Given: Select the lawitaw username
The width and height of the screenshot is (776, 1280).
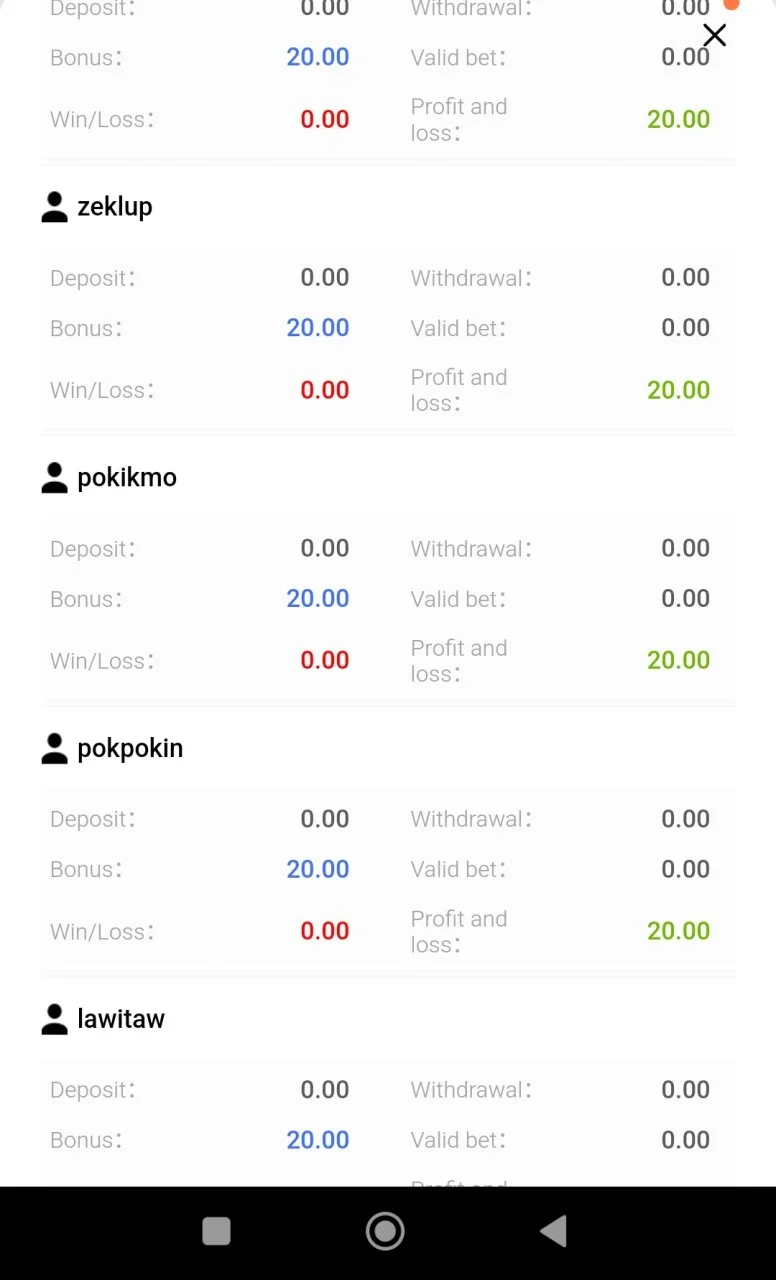Looking at the screenshot, I should 121,1019.
